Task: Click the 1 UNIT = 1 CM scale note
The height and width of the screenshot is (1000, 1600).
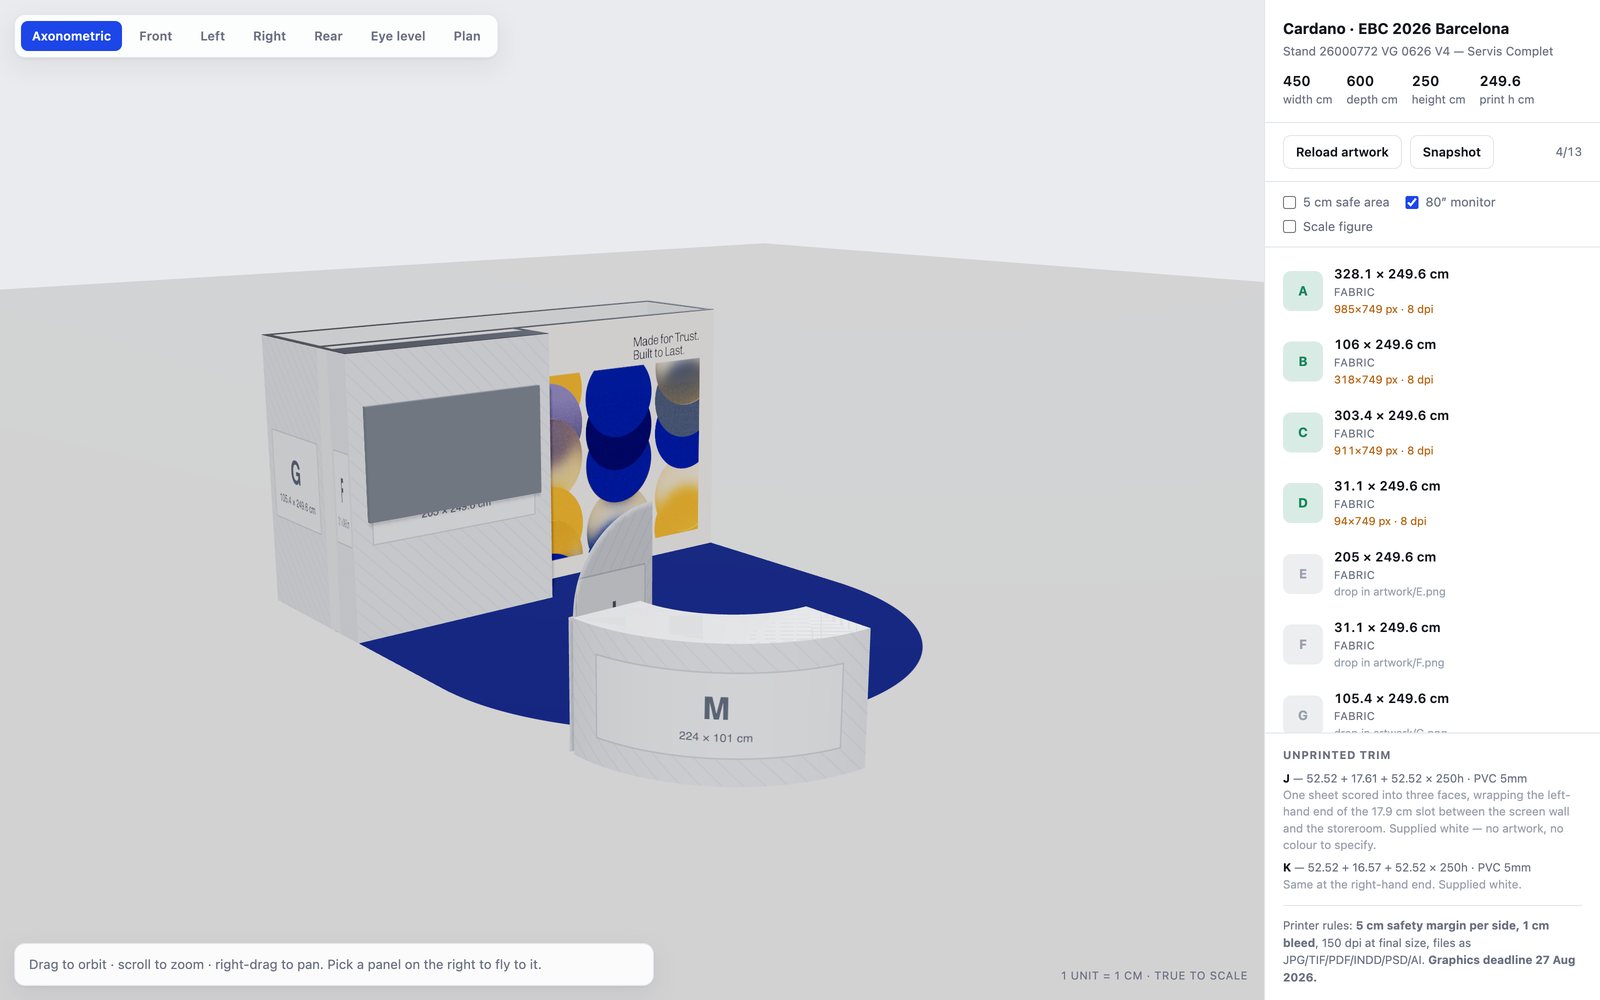Action: pyautogui.click(x=1154, y=975)
